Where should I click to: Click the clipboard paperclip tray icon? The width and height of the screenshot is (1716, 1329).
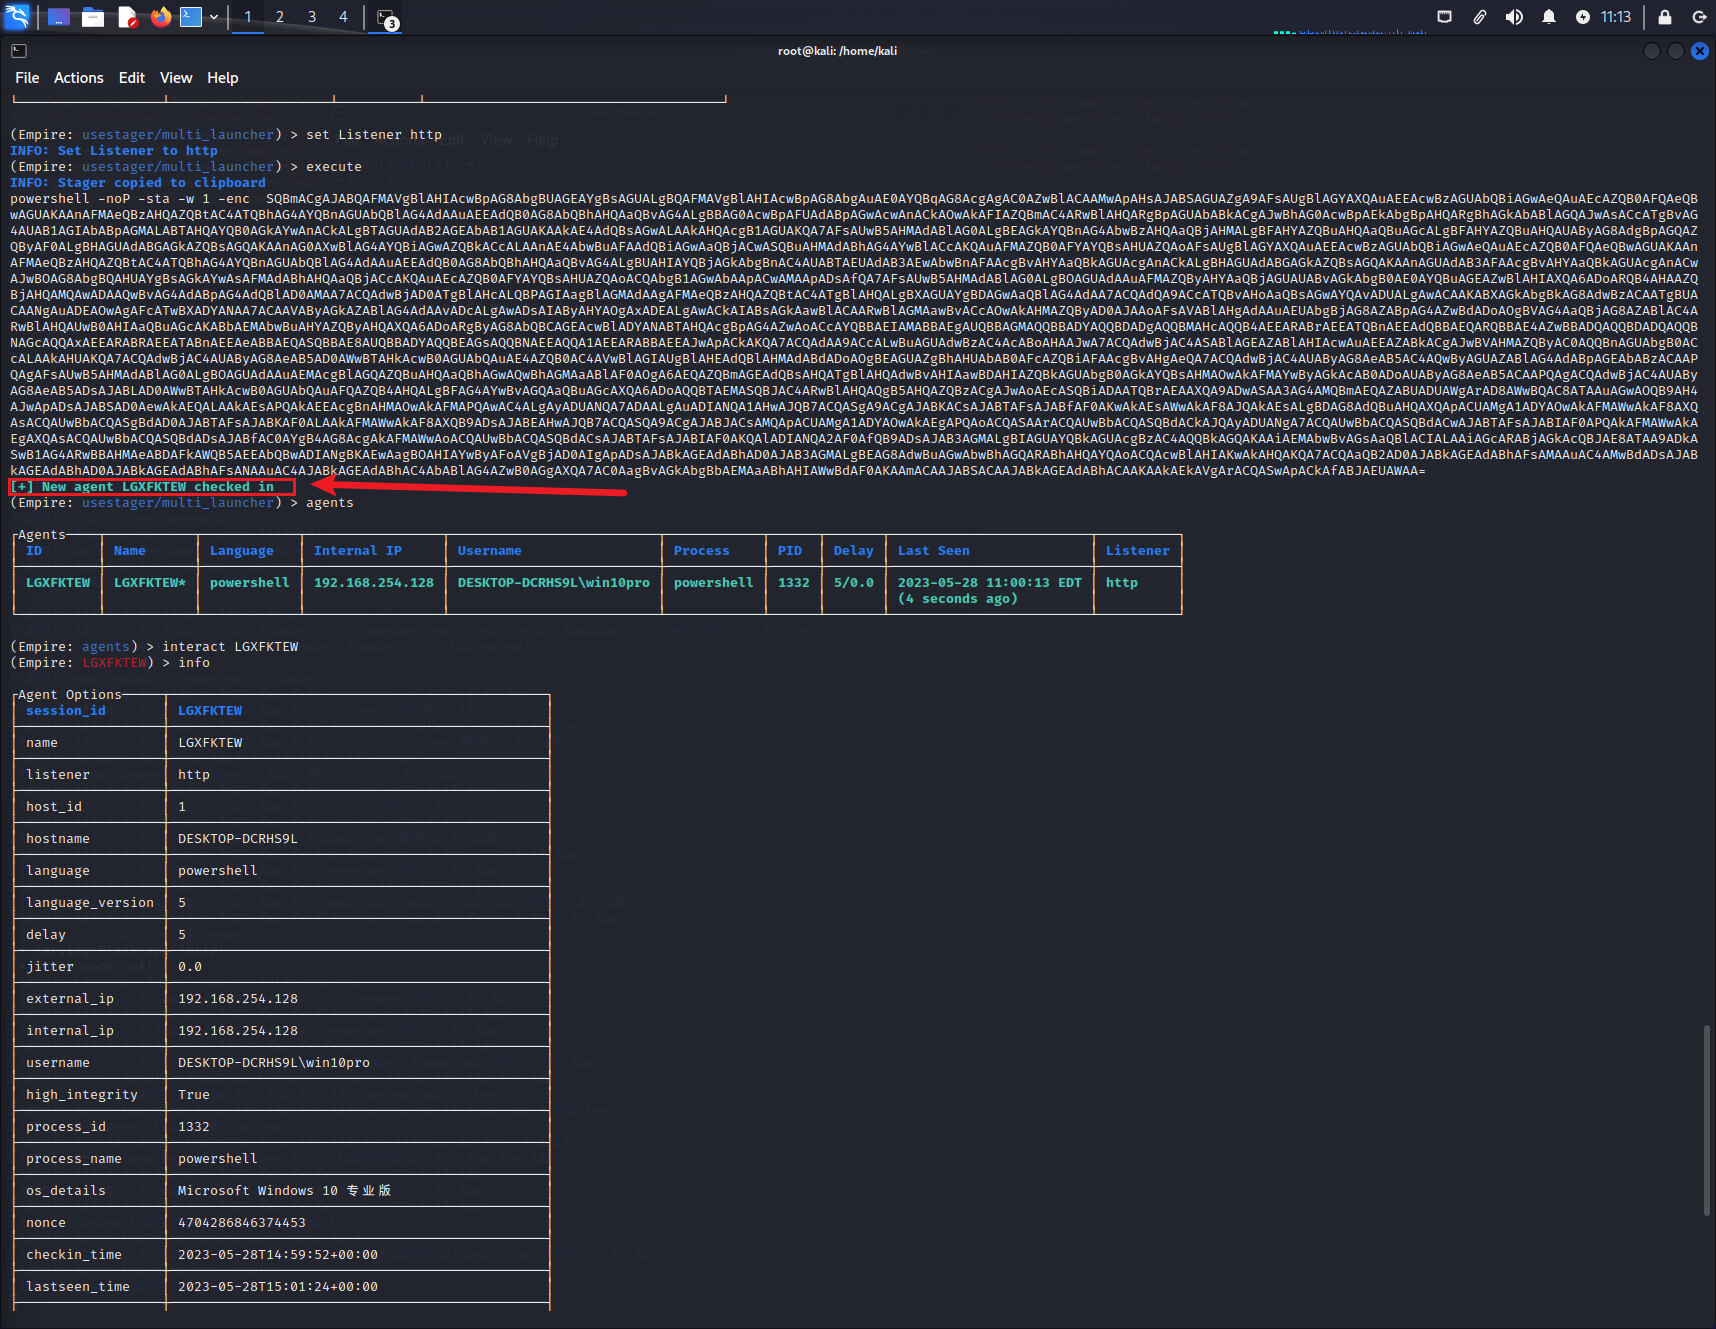[1479, 17]
